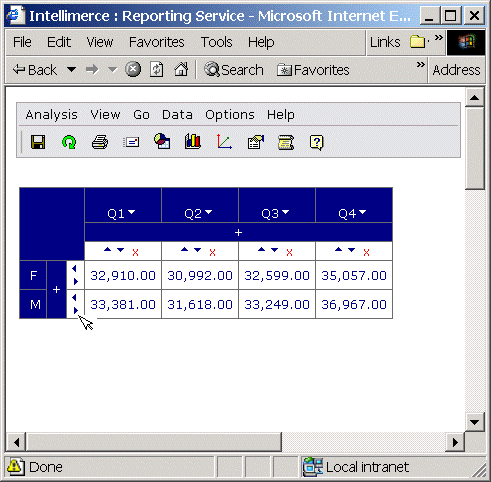Sort Q4 column ascending arrow
Screen dimensions: 491x482
338,250
